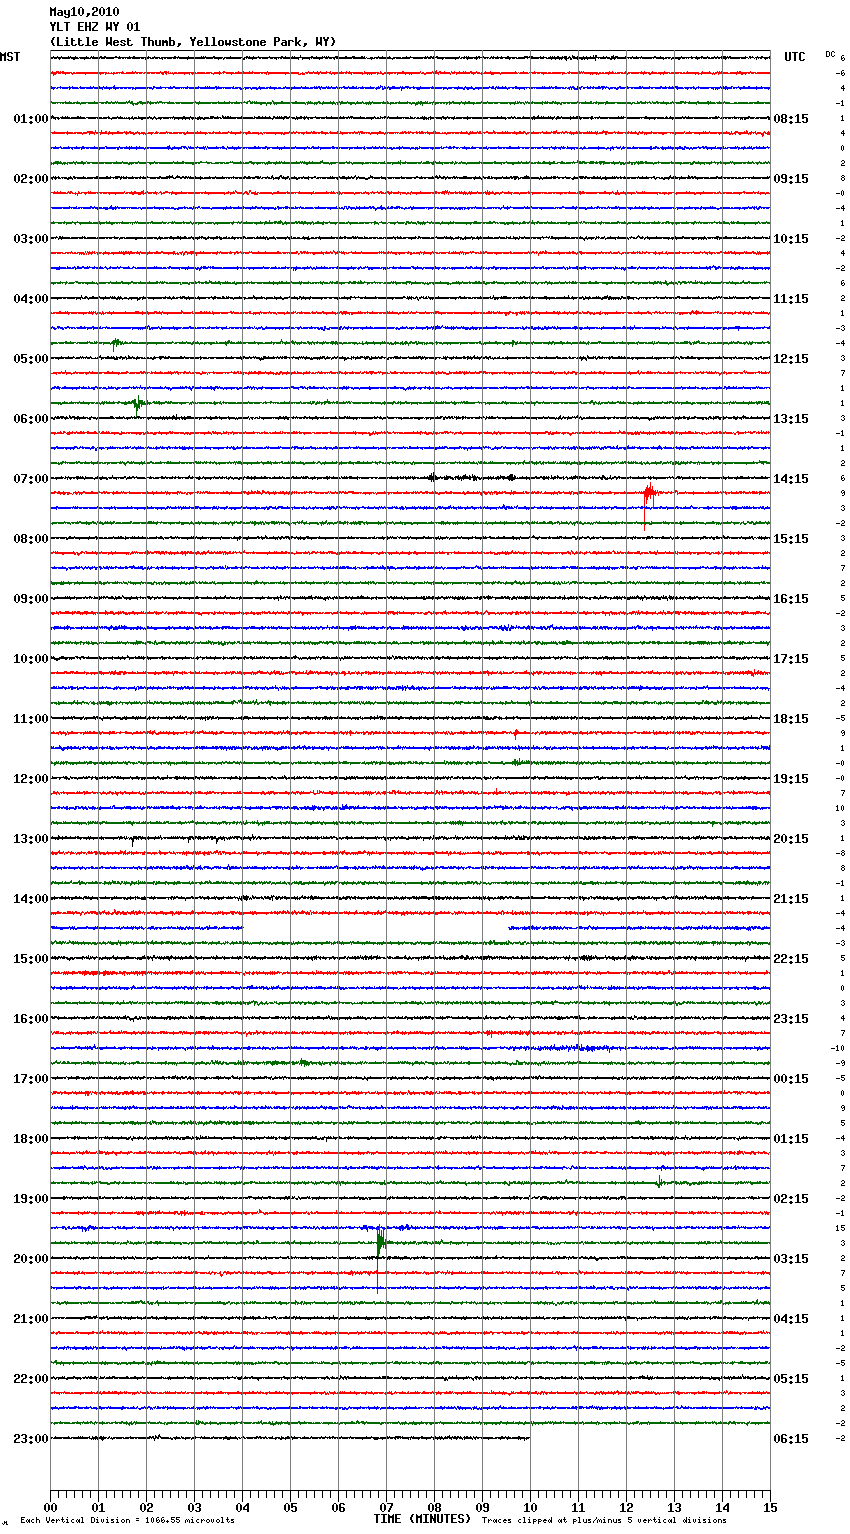Click the 21:15 UTC time label
This screenshot has height=1534, width=850.
coord(791,899)
